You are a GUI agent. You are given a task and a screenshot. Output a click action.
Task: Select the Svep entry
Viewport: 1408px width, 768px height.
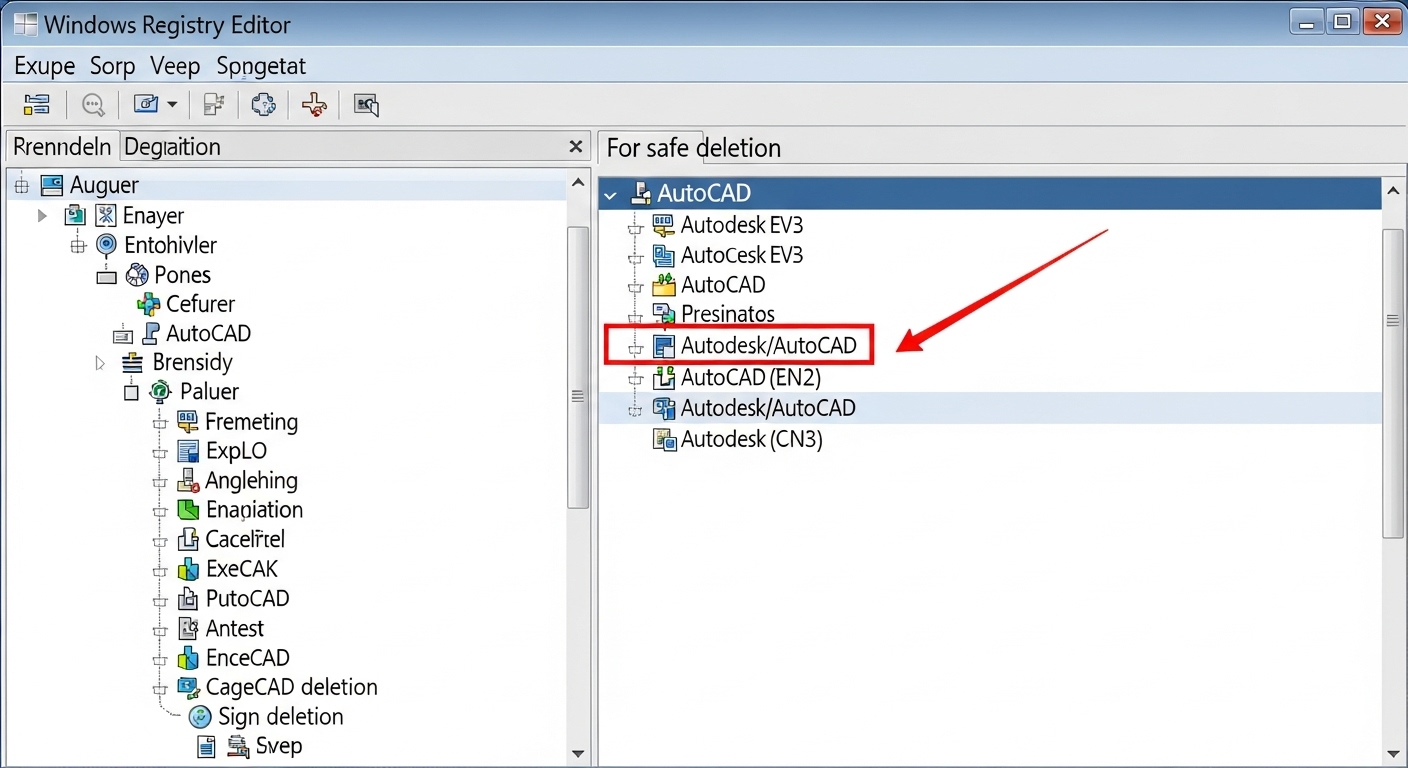(x=278, y=746)
